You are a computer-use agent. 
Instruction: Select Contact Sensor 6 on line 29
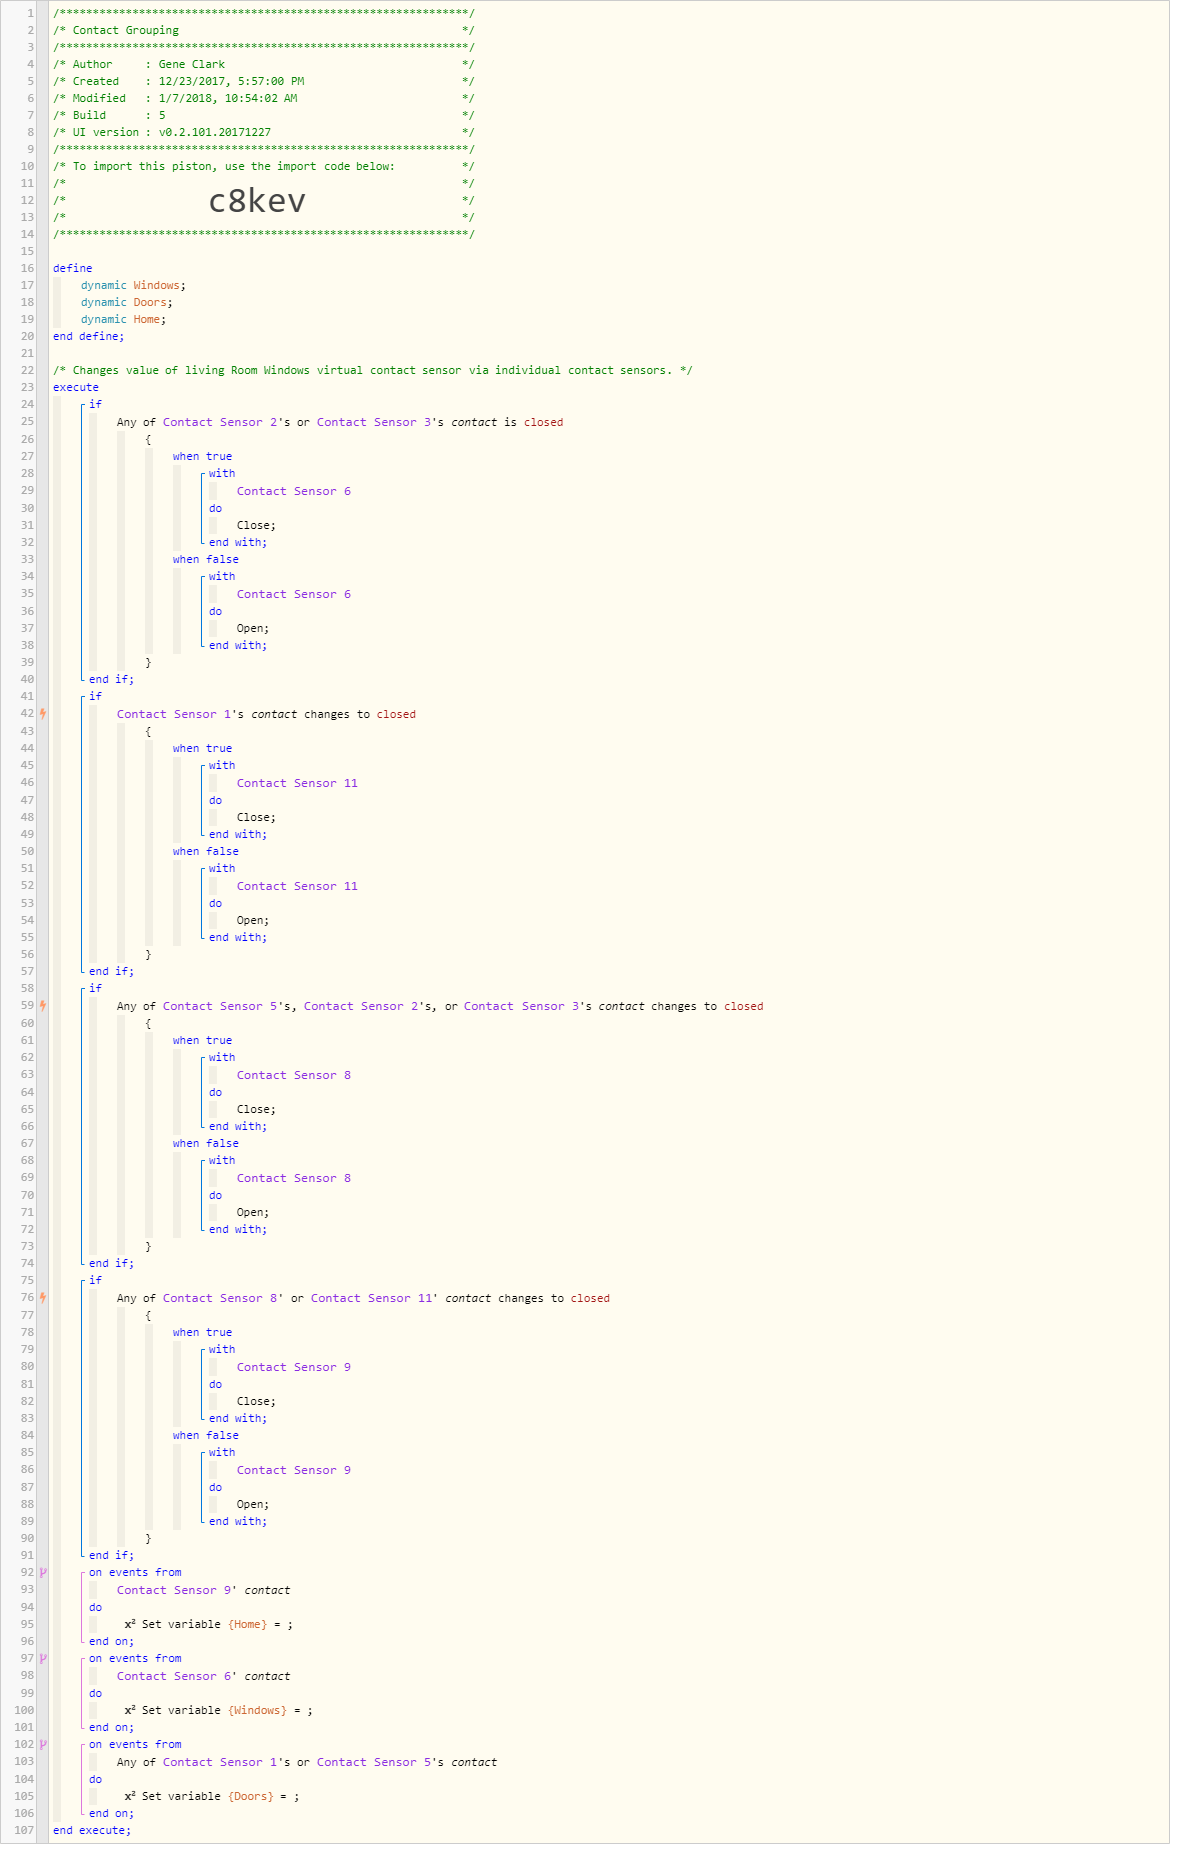click(x=294, y=491)
